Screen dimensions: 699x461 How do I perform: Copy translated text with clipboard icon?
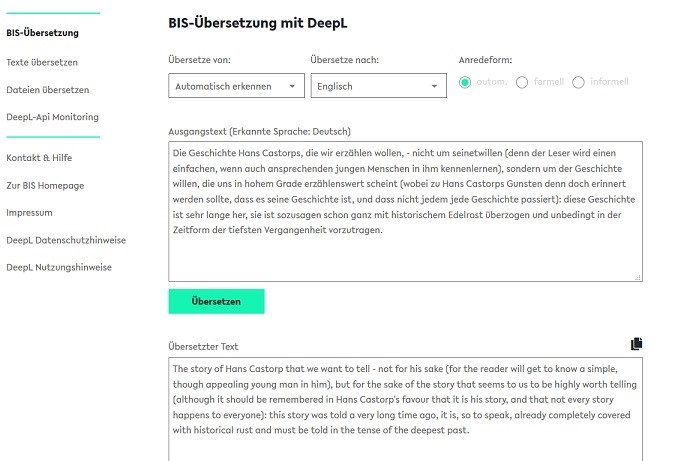click(x=637, y=344)
